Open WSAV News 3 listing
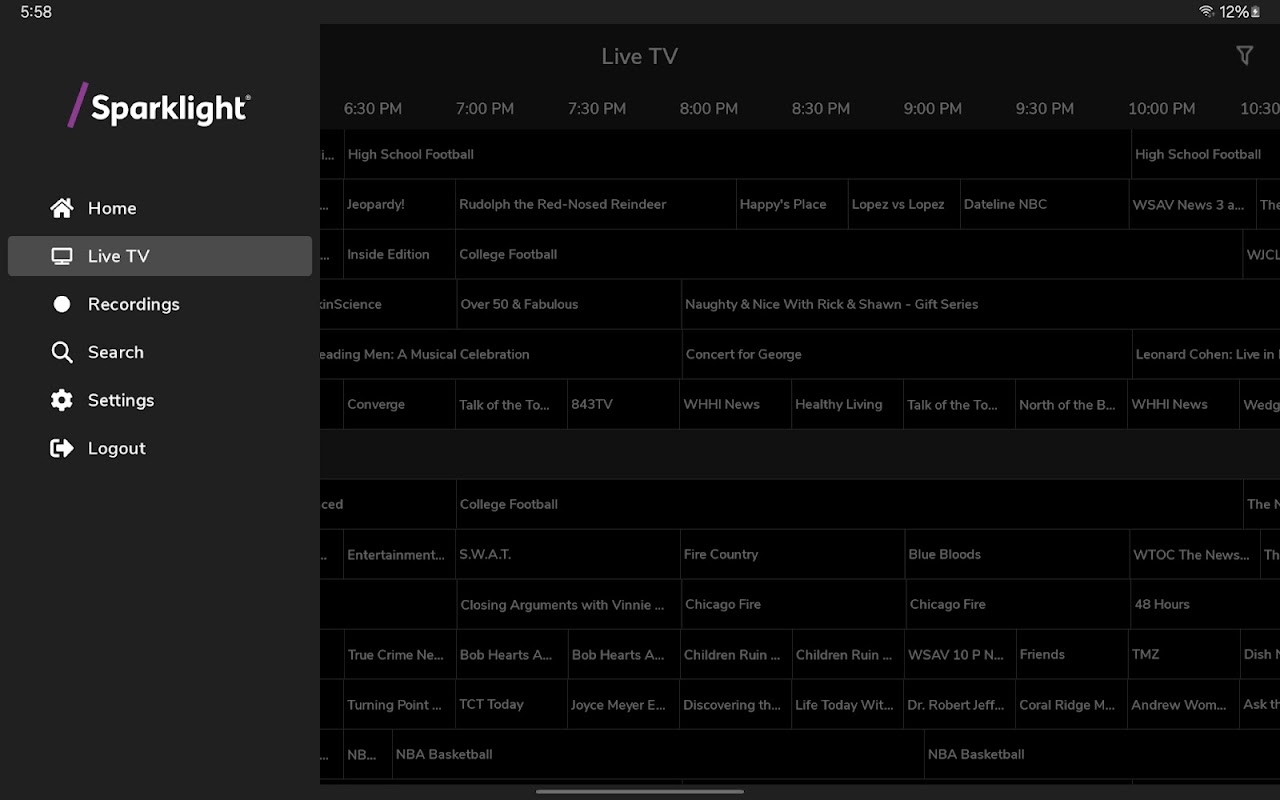The width and height of the screenshot is (1280, 800). pyautogui.click(x=1193, y=204)
